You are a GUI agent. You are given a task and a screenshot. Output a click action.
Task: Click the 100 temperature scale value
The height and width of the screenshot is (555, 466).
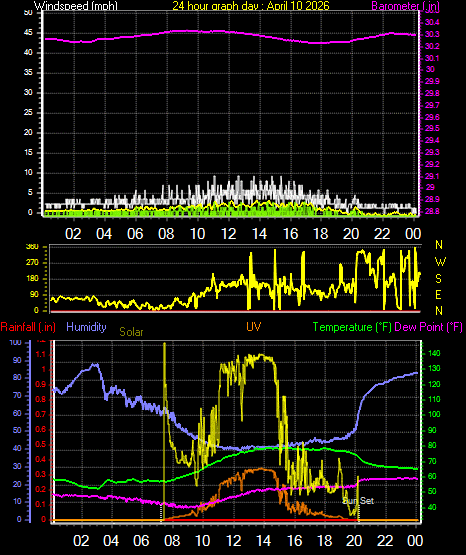click(434, 414)
